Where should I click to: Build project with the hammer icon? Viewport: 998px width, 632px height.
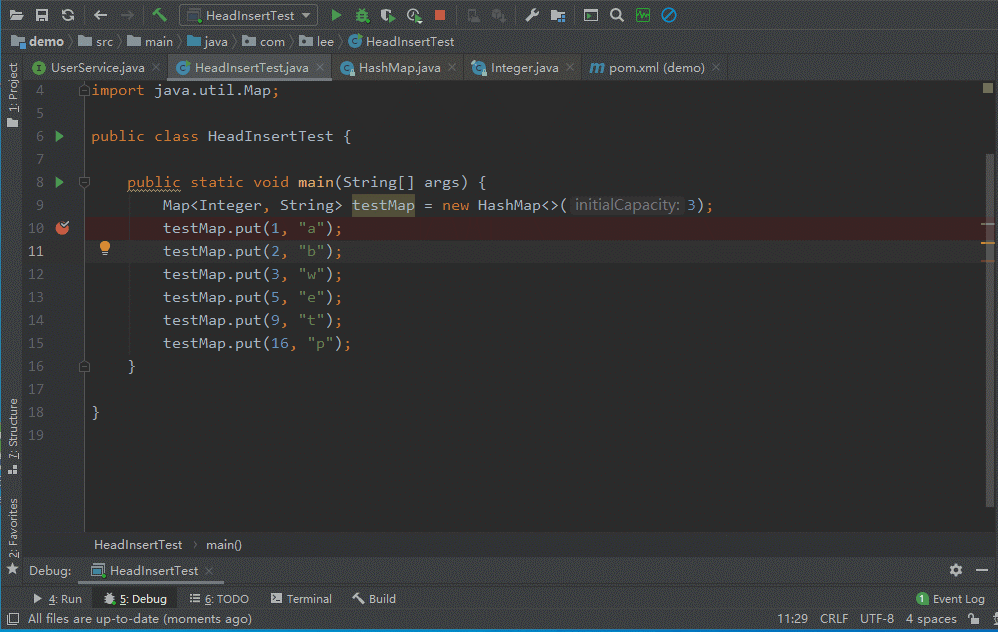(159, 15)
